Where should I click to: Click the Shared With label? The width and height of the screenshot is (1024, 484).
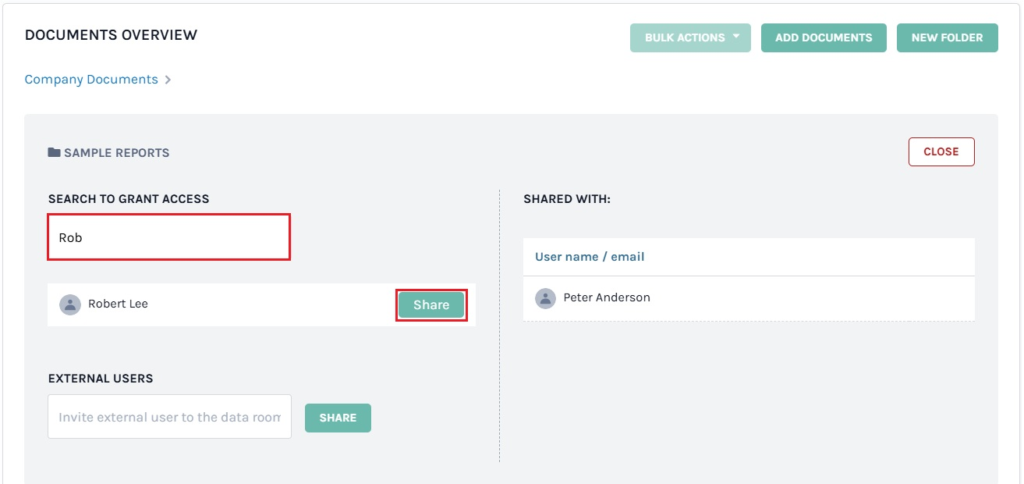[566, 199]
